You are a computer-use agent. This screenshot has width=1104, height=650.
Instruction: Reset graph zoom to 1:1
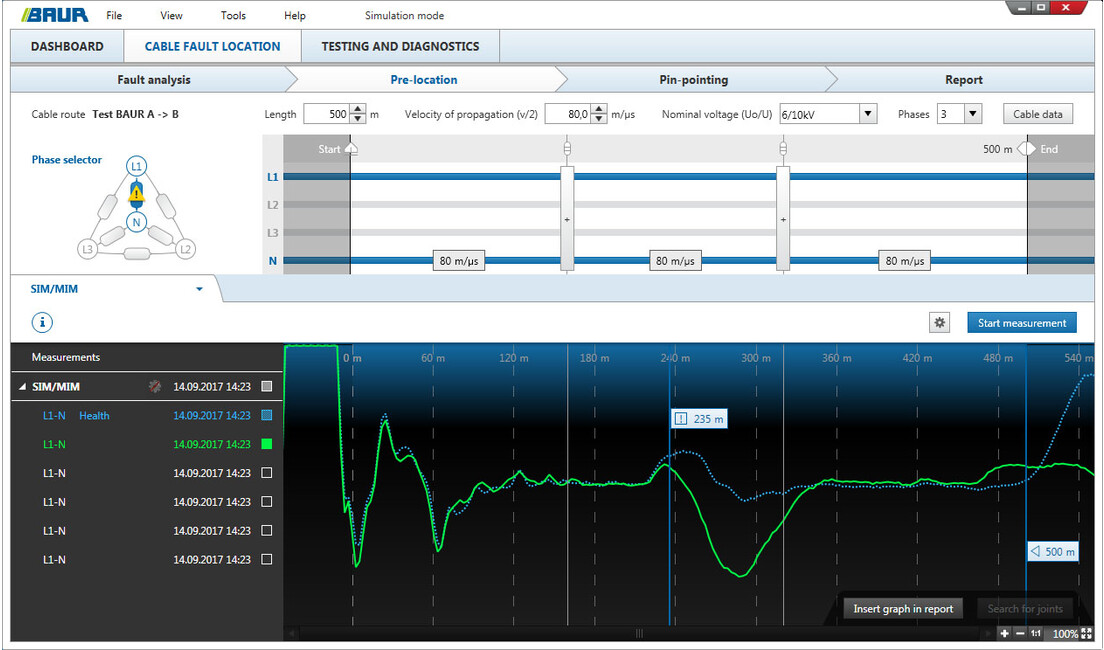1036,634
